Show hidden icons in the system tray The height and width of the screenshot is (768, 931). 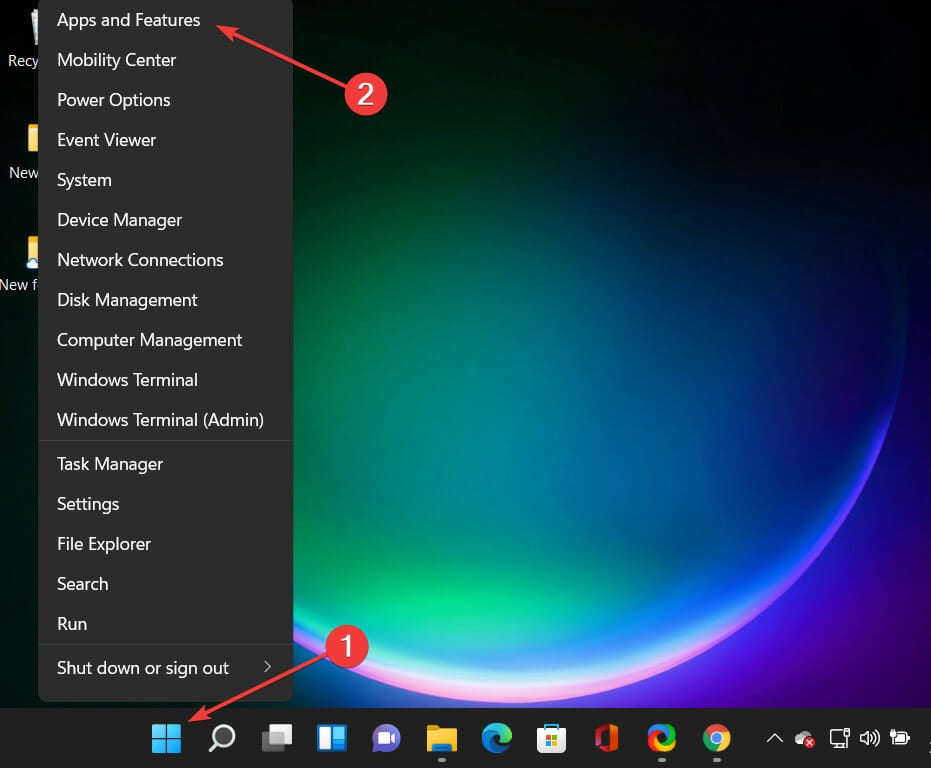coord(775,738)
